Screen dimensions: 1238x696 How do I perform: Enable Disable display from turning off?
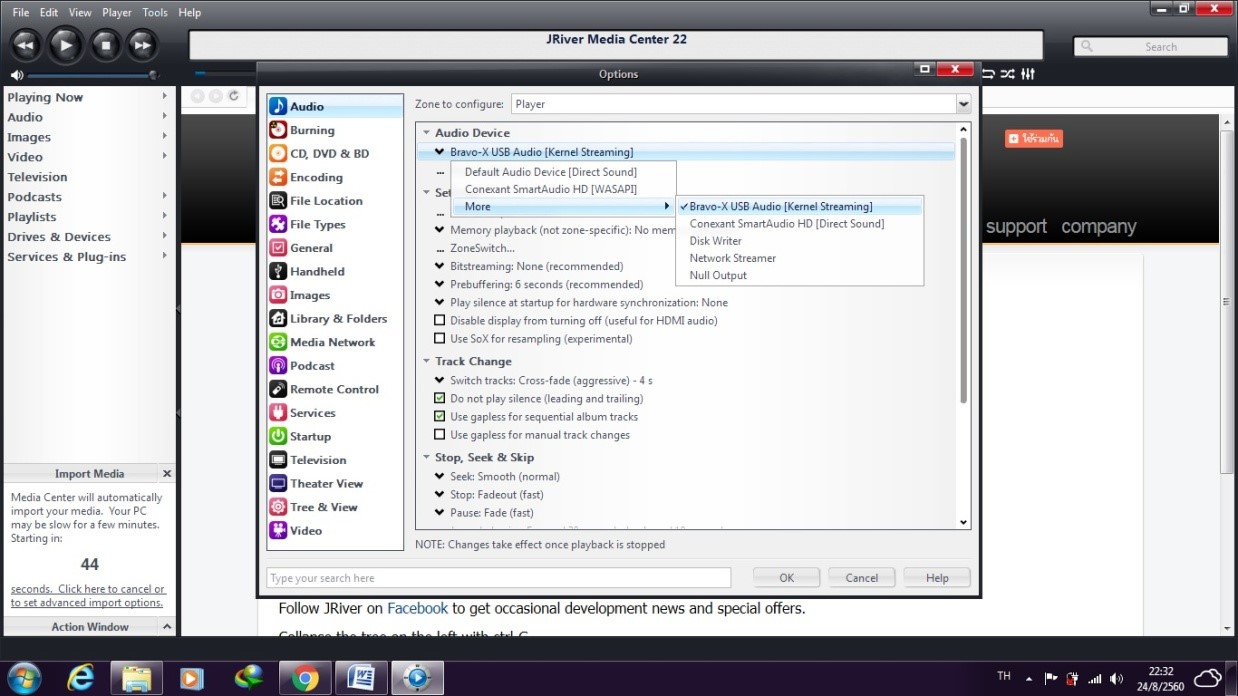(x=440, y=321)
